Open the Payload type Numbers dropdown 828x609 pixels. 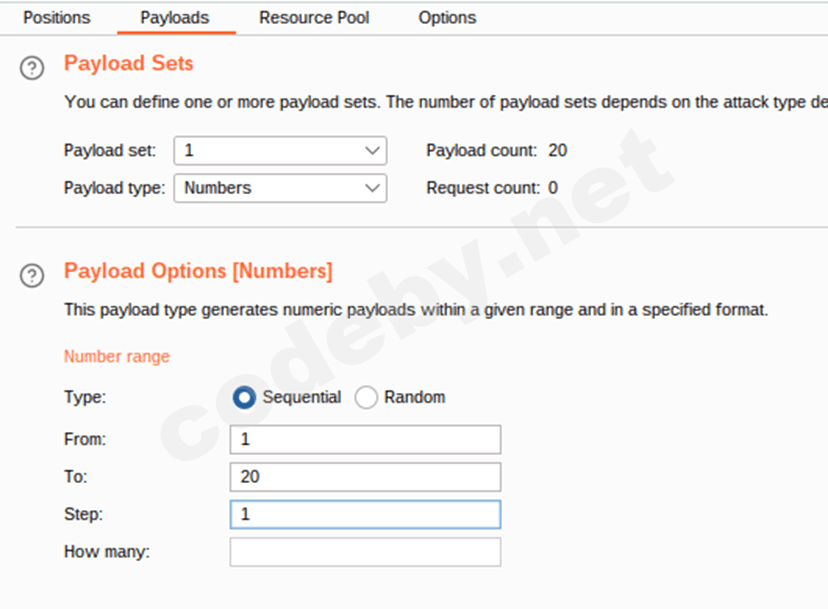point(280,188)
